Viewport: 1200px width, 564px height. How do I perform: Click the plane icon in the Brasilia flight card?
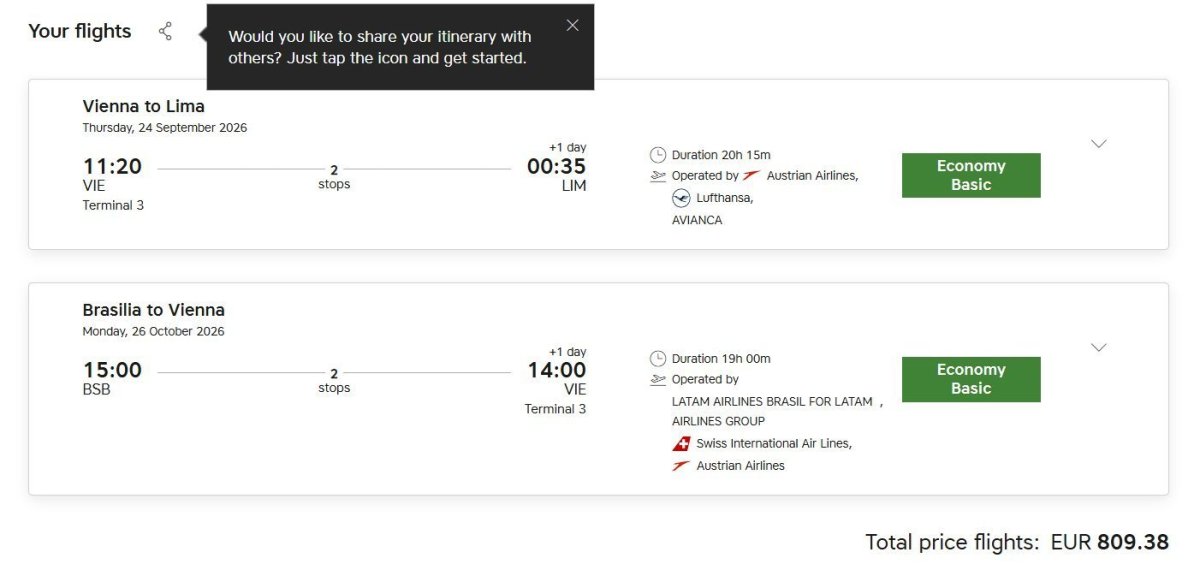tap(658, 380)
